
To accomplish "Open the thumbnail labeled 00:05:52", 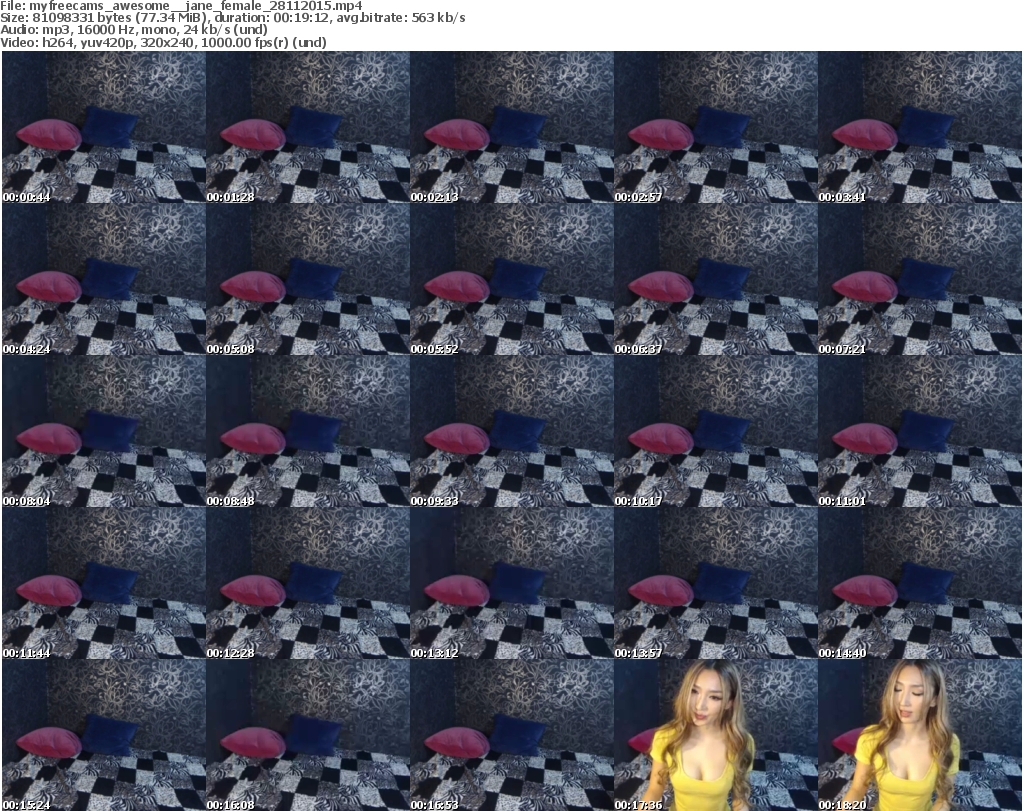I will tap(511, 279).
